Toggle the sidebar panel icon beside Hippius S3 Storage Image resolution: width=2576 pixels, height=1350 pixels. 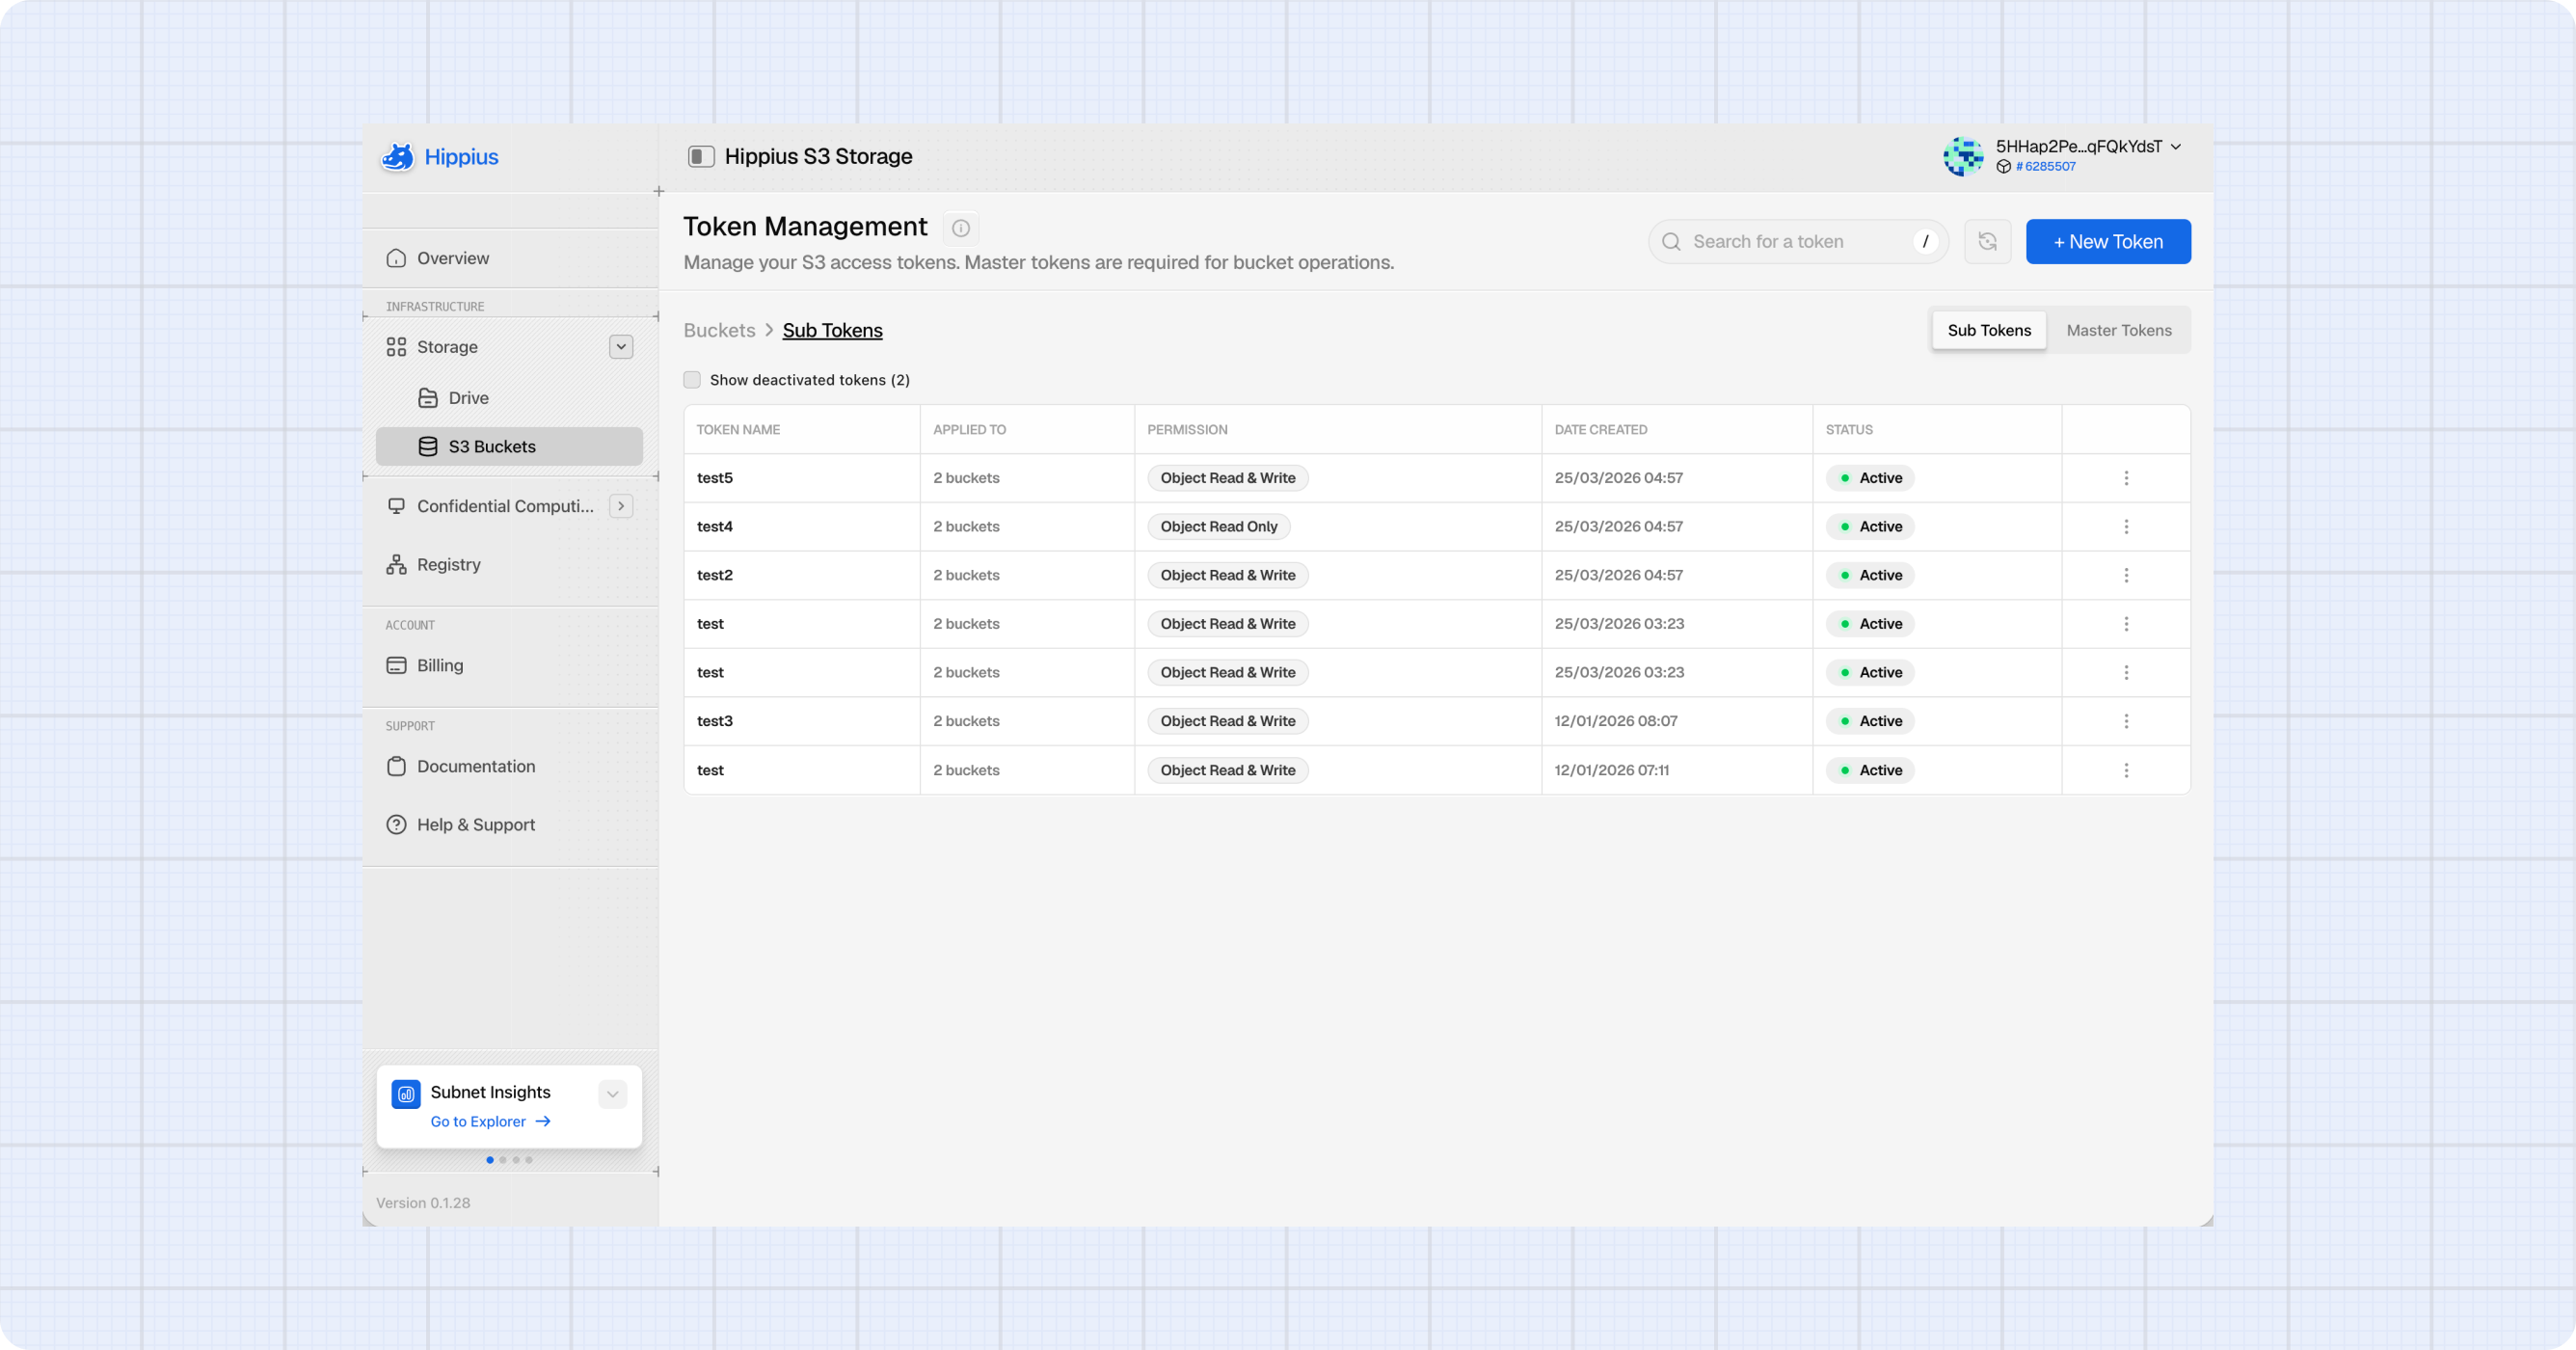click(701, 156)
